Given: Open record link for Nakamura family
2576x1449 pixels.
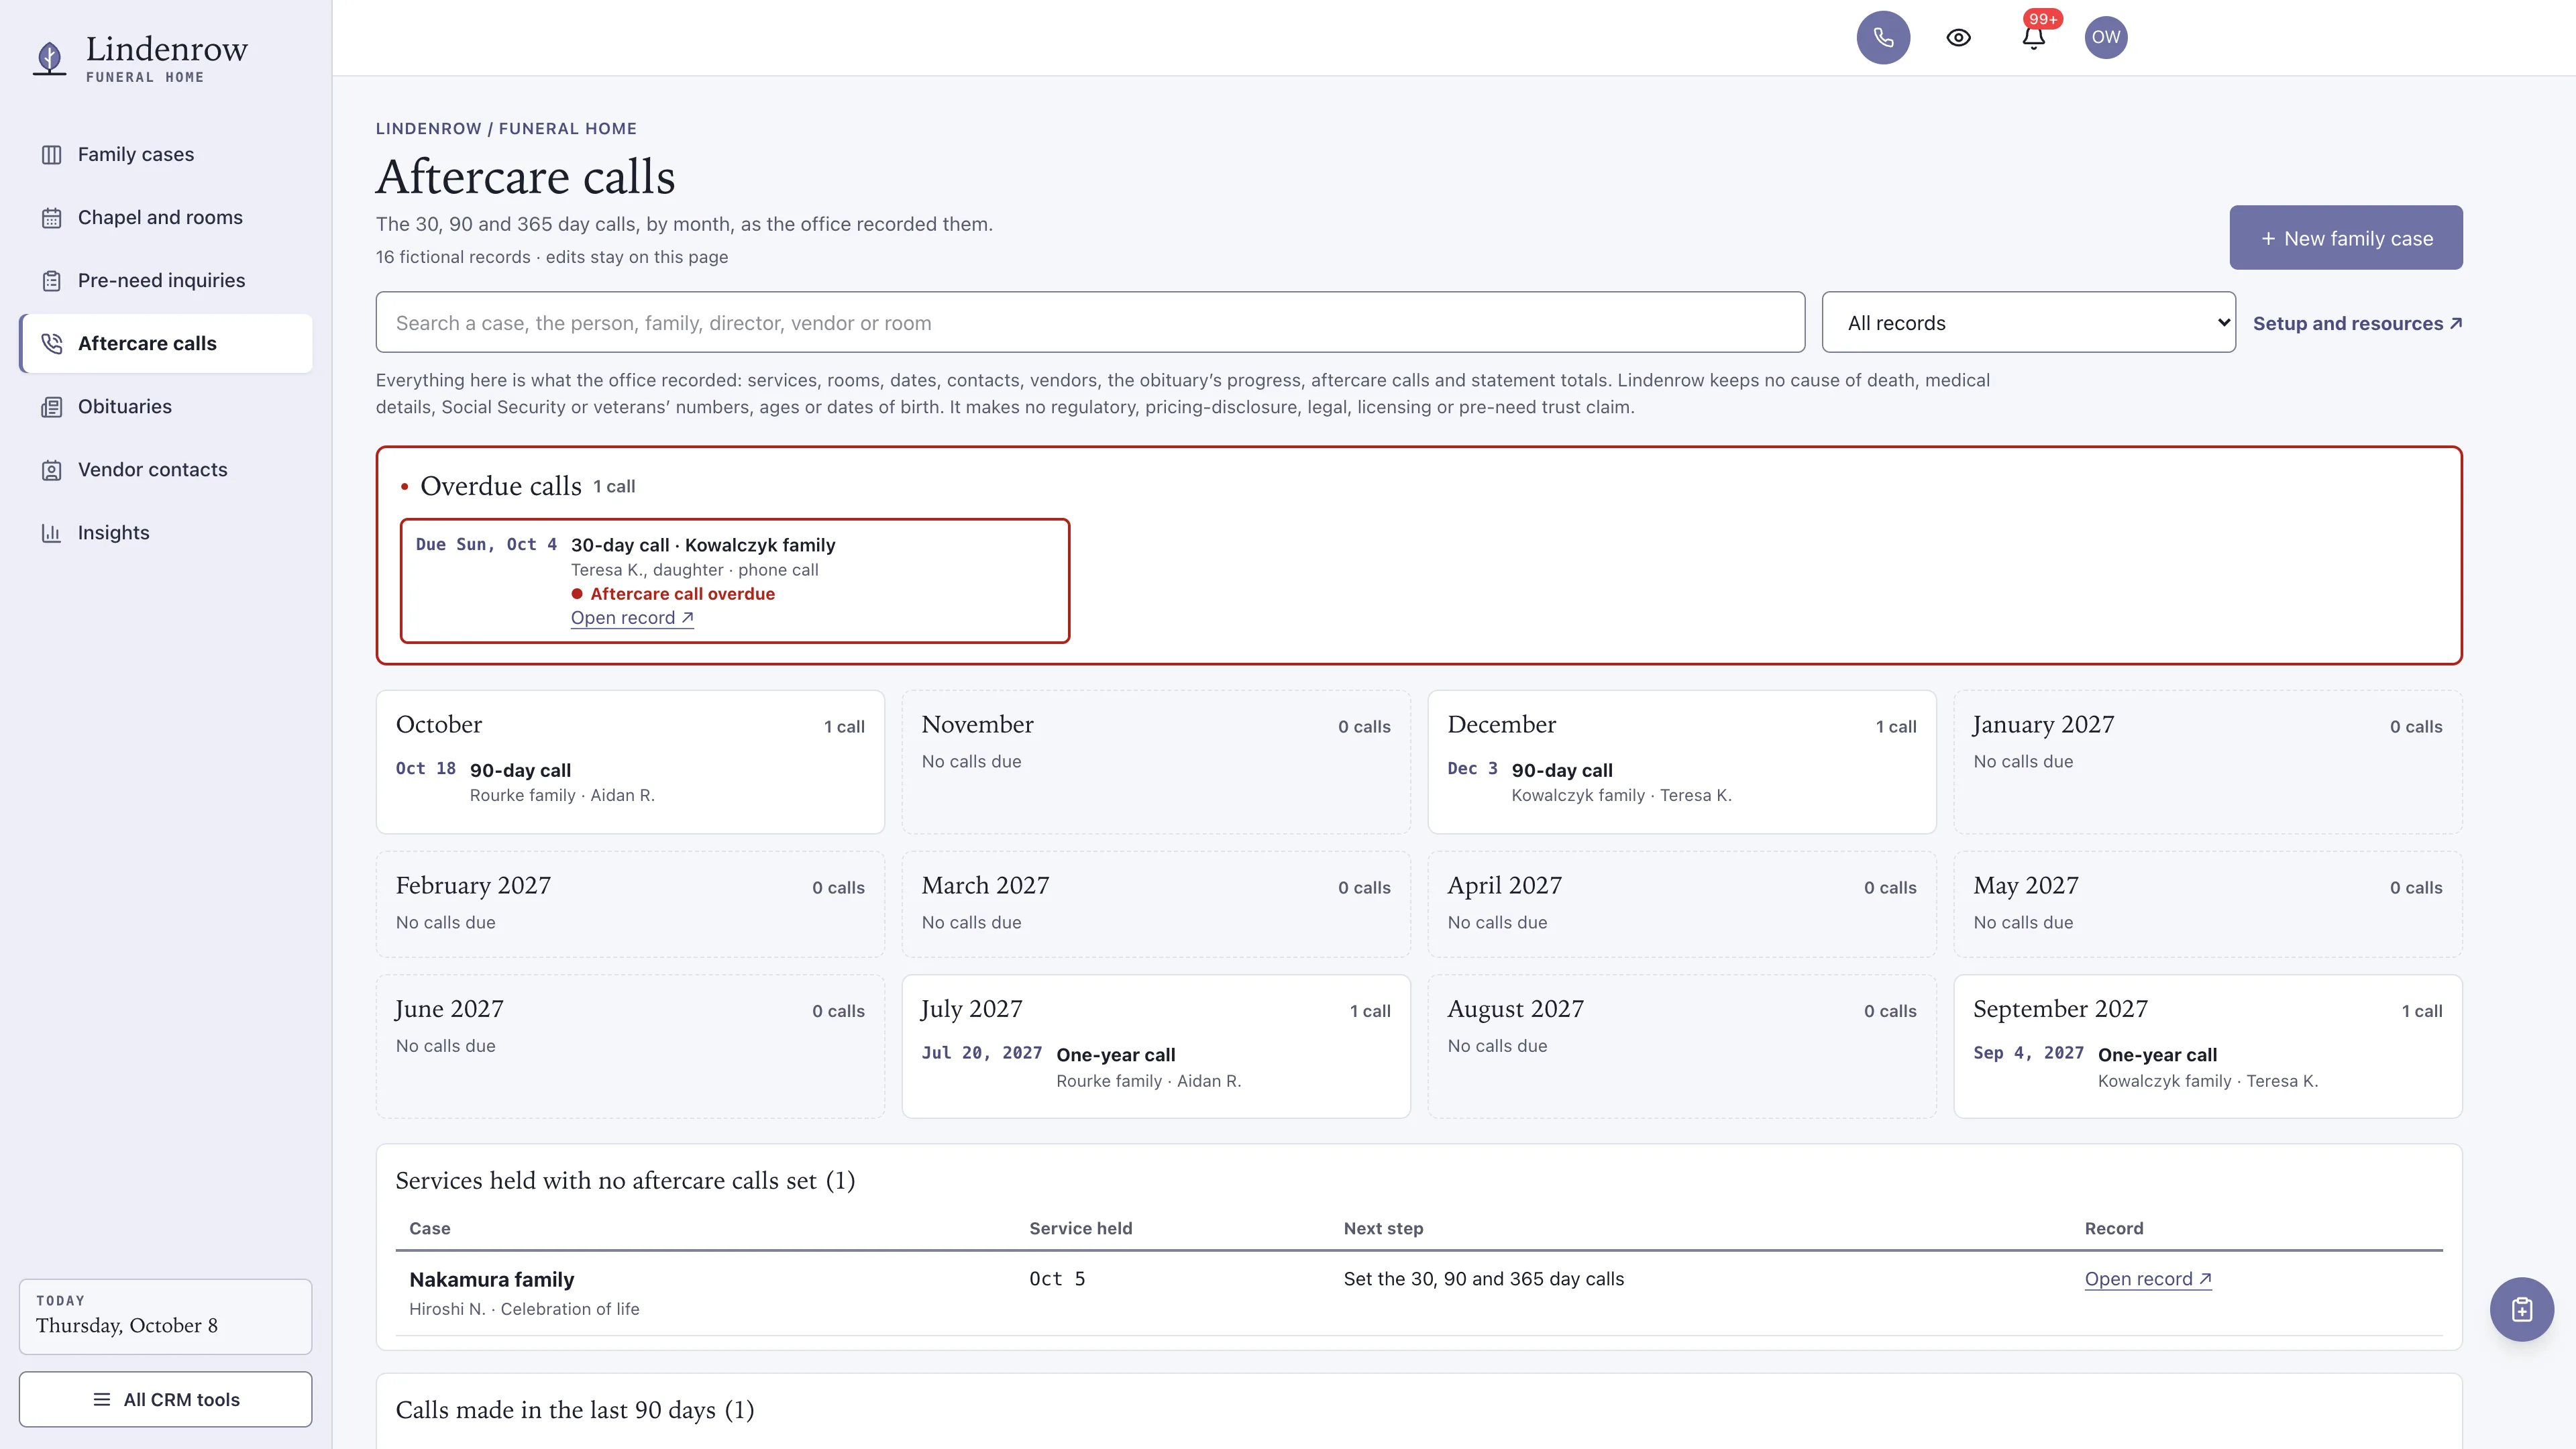Looking at the screenshot, I should pyautogui.click(x=2147, y=1279).
